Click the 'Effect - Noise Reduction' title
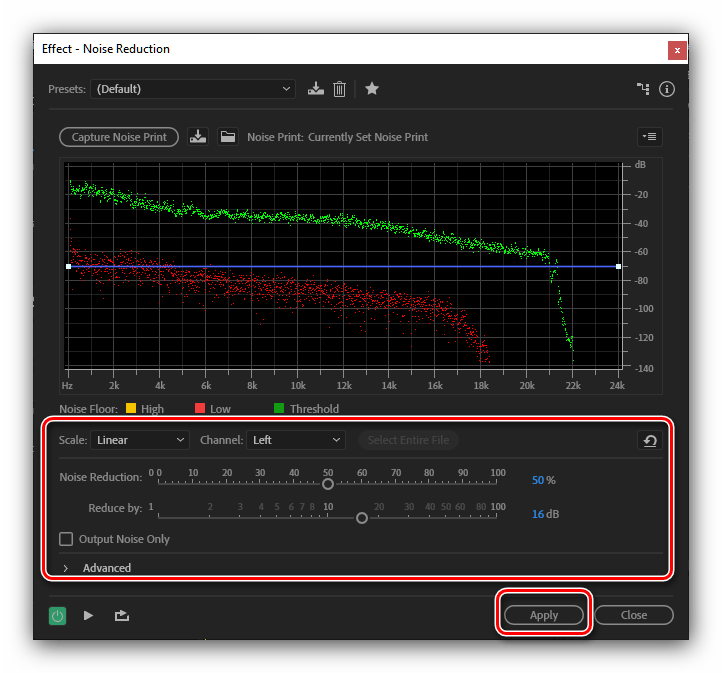Image resolution: width=722 pixels, height=673 pixels. (x=106, y=49)
